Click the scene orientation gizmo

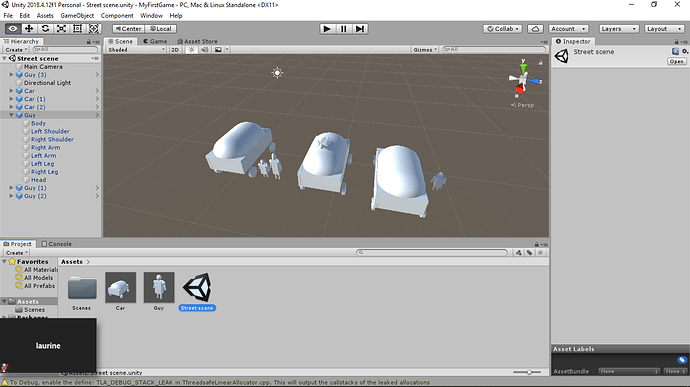[524, 80]
